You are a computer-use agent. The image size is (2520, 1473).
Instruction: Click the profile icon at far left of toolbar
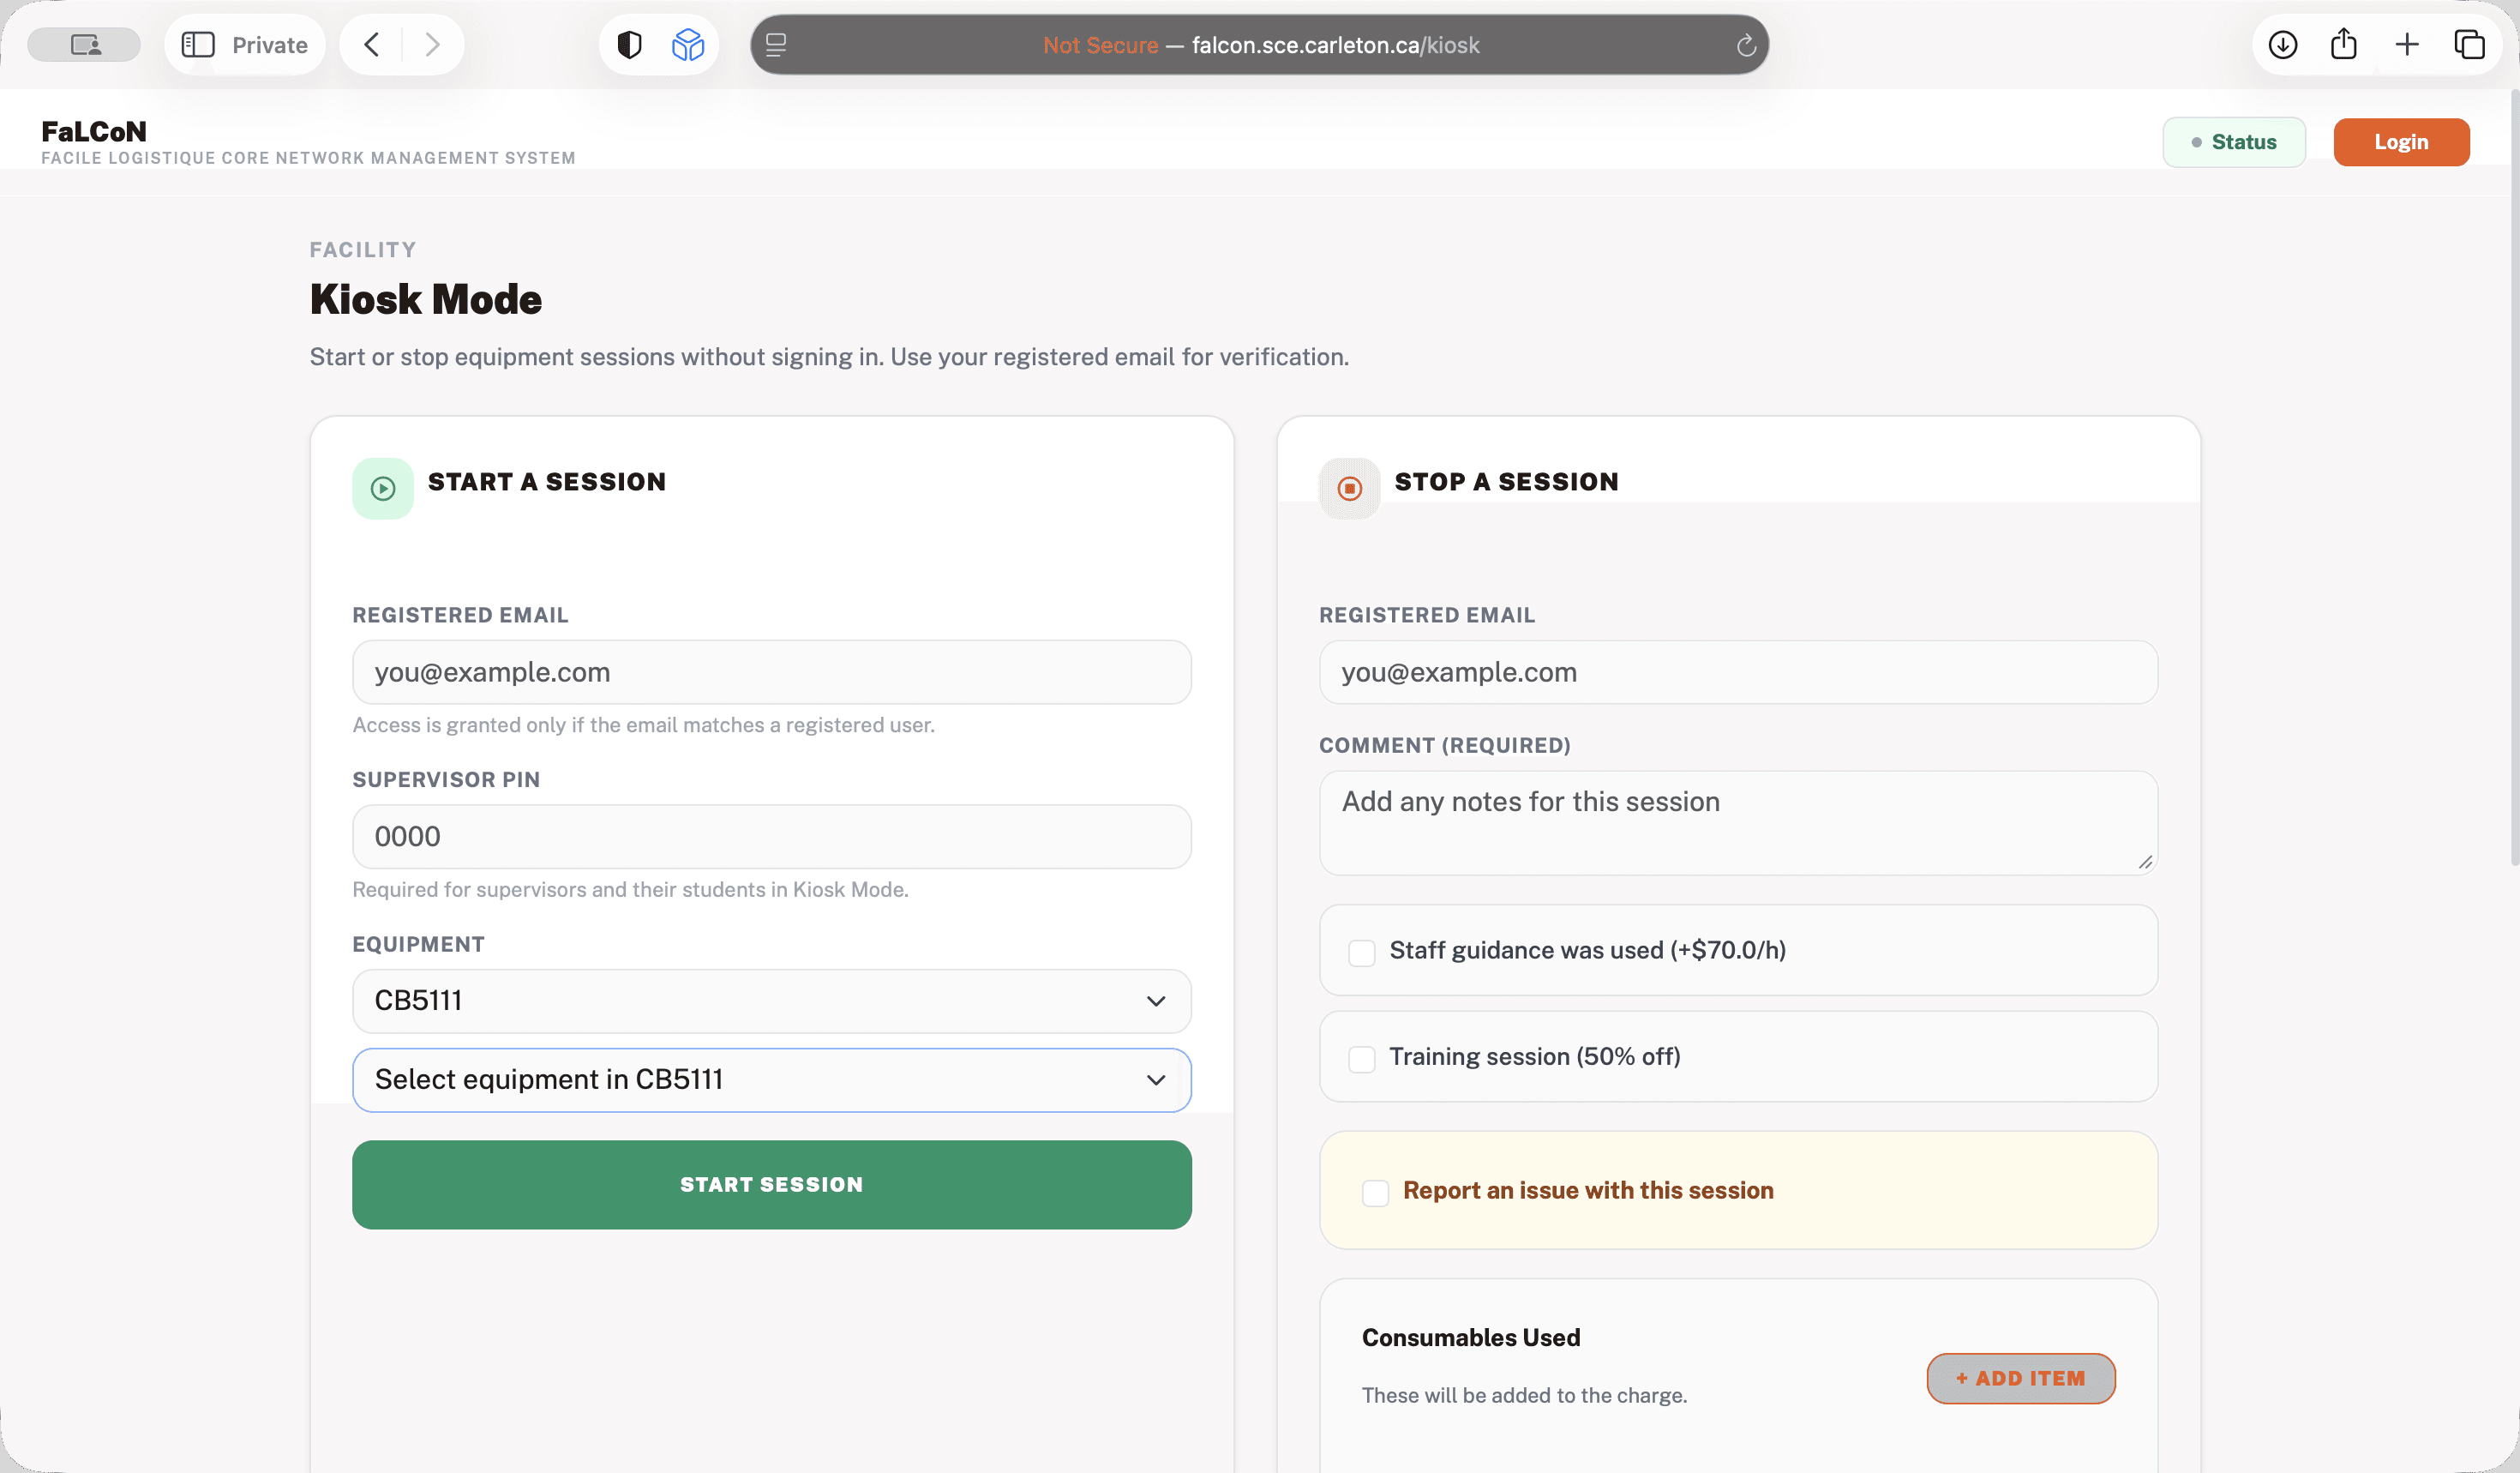(84, 45)
